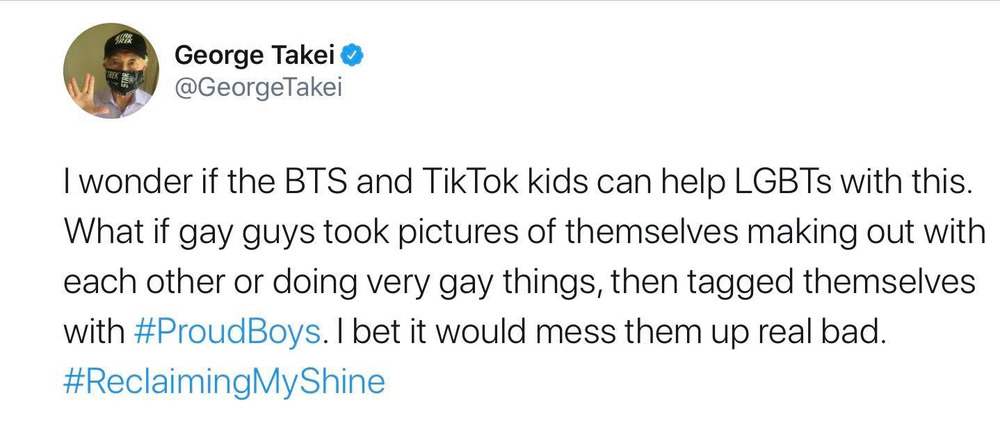The height and width of the screenshot is (432, 1000).
Task: Click the George Takei display name
Action: coord(257,54)
